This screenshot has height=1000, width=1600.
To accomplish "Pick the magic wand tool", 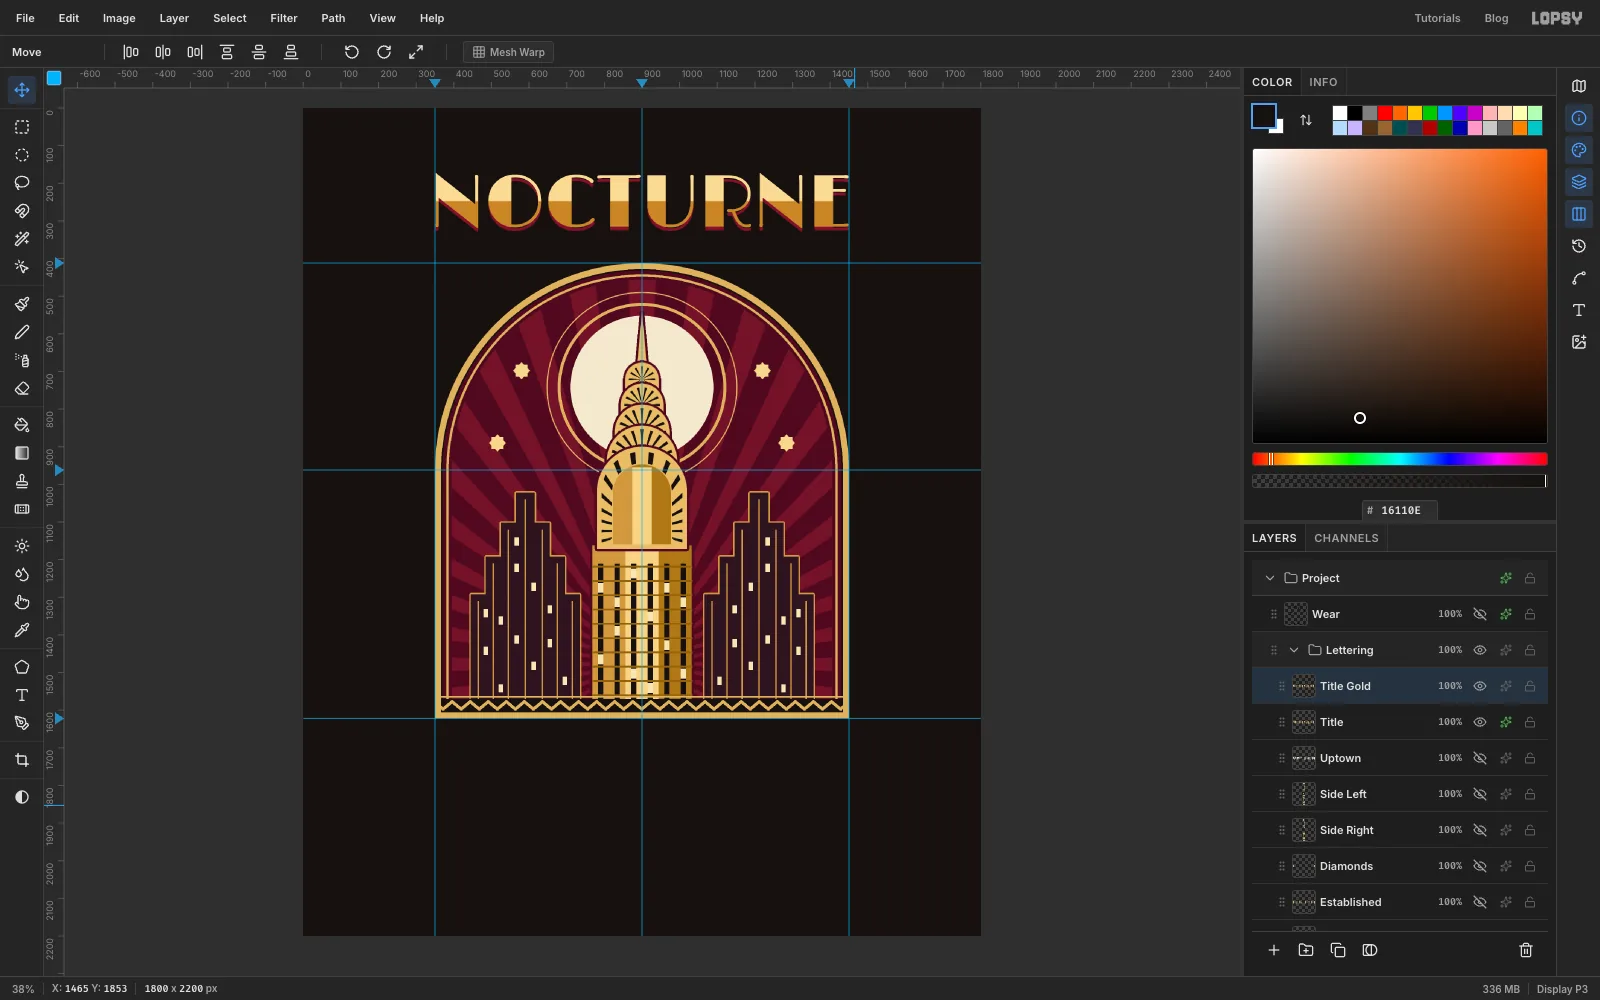I will point(22,239).
